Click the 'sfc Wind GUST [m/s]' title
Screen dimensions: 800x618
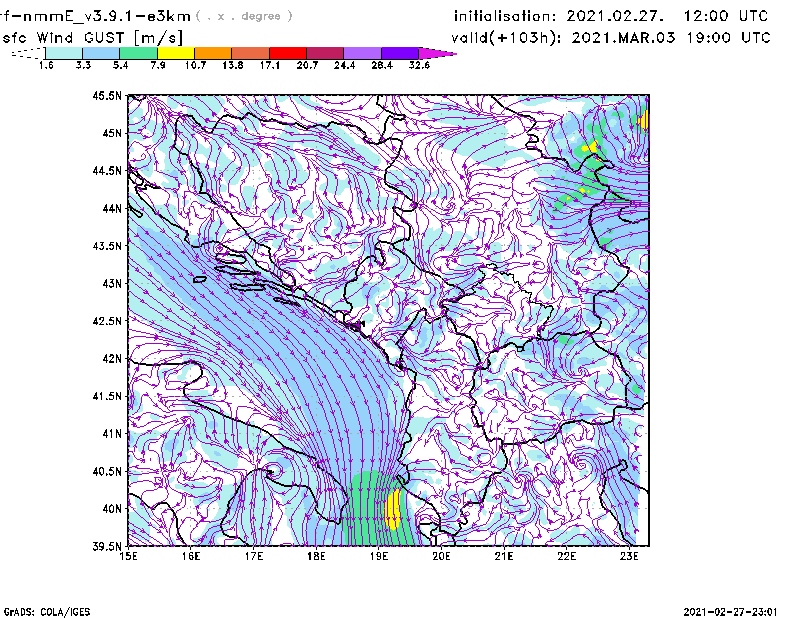pyautogui.click(x=93, y=38)
